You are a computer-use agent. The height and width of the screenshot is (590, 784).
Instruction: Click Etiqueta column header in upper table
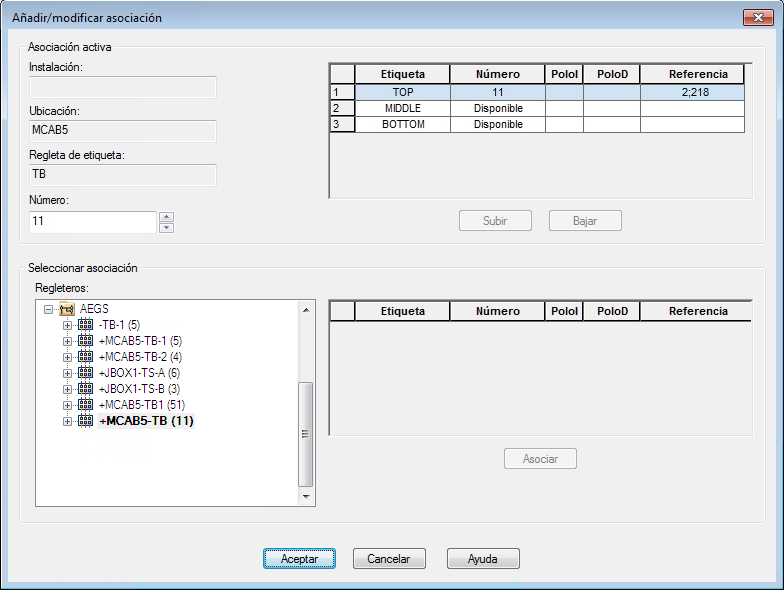pyautogui.click(x=402, y=74)
